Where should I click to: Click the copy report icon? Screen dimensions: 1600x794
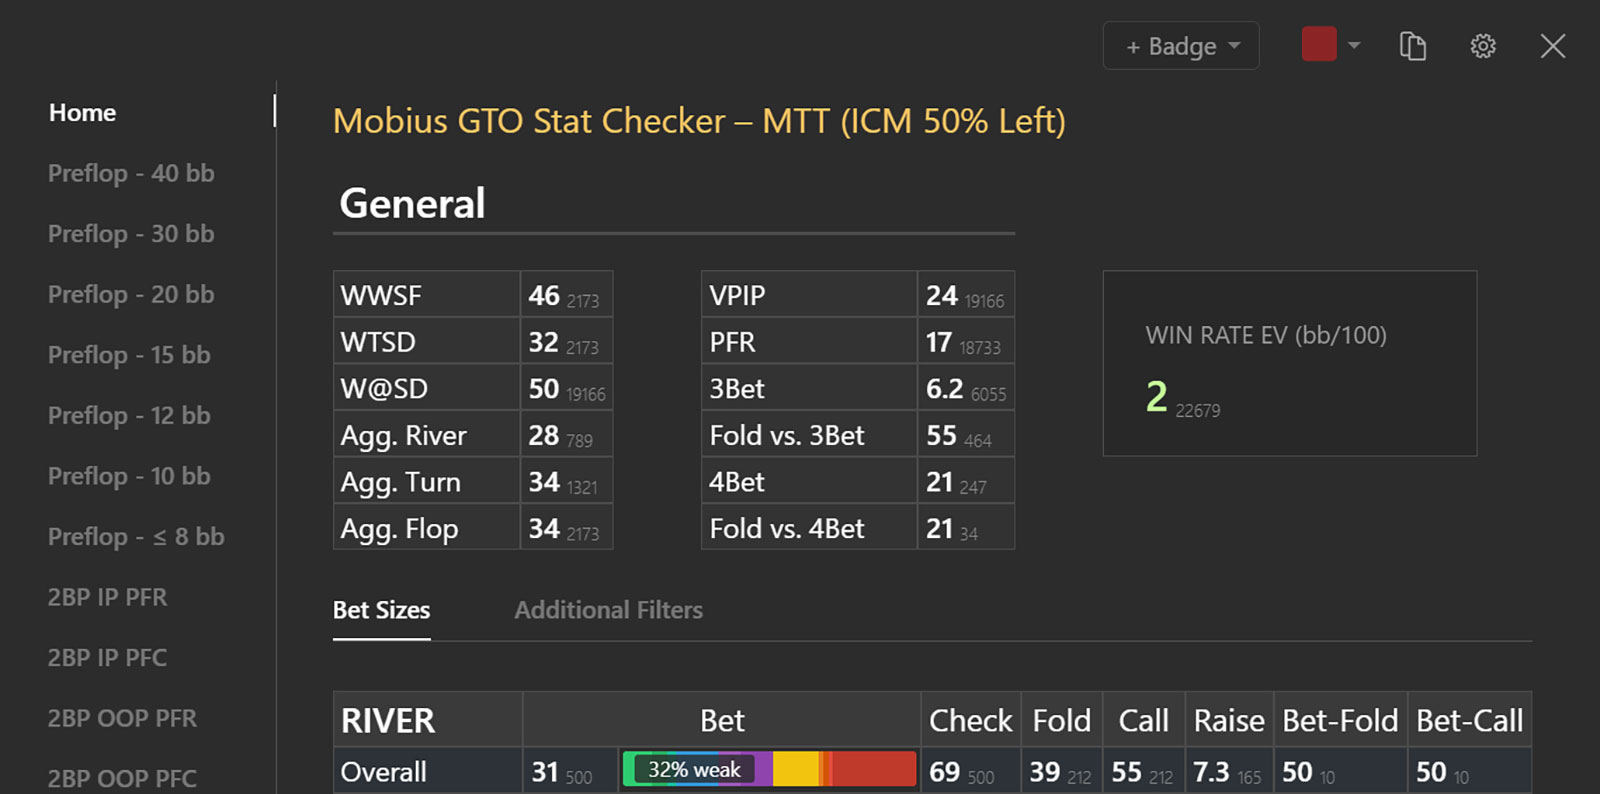(1412, 46)
